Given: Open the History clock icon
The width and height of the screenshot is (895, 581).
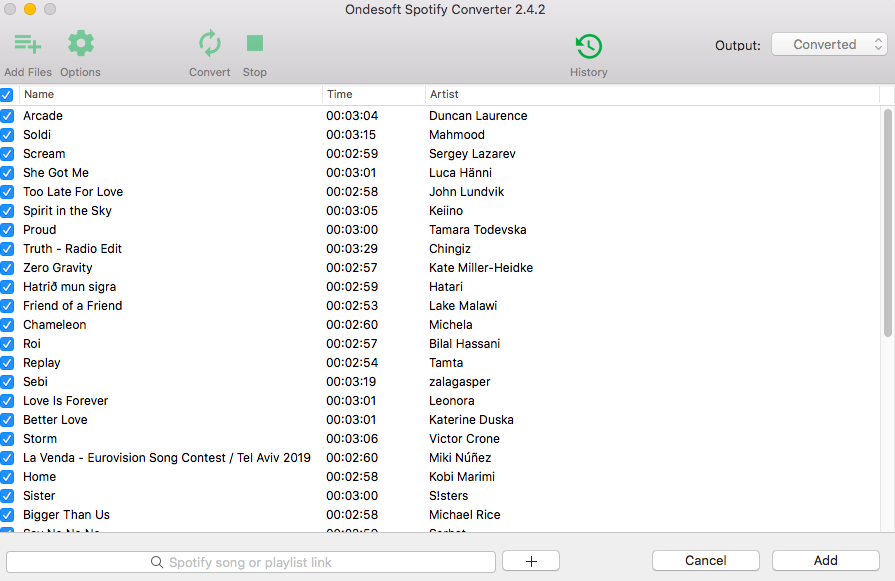Looking at the screenshot, I should pos(588,46).
